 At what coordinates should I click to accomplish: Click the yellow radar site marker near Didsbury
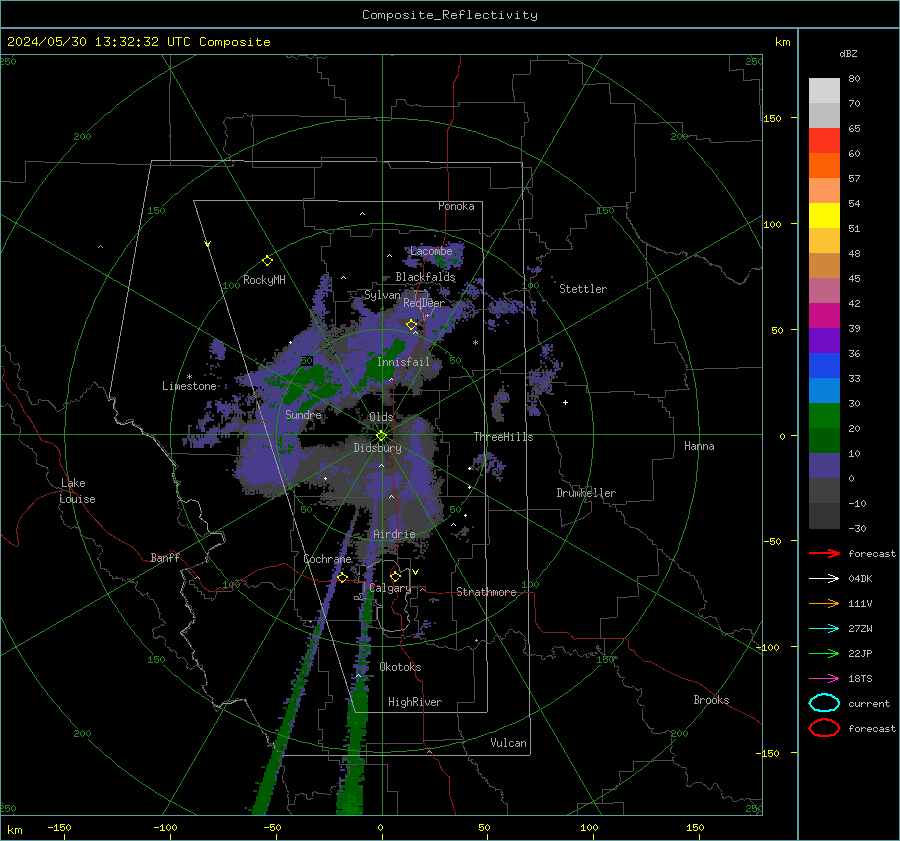382,436
